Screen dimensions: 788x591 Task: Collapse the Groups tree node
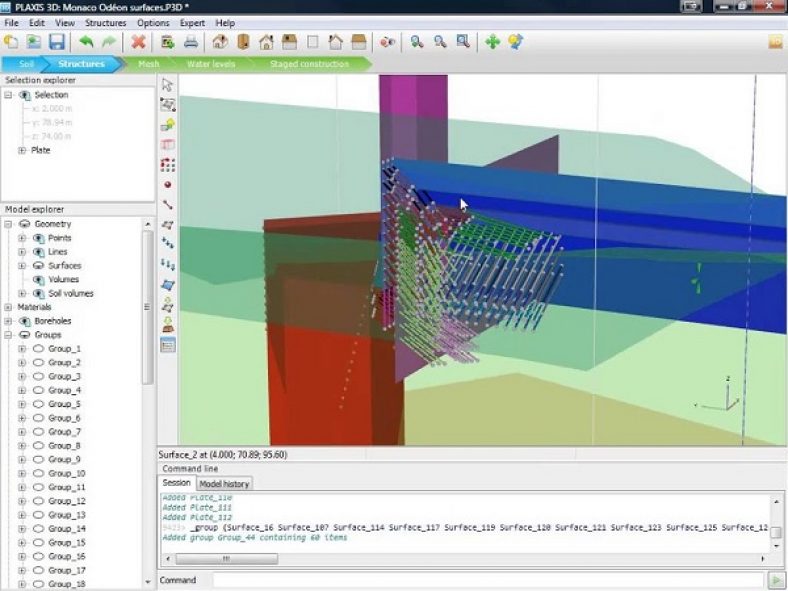(8, 335)
